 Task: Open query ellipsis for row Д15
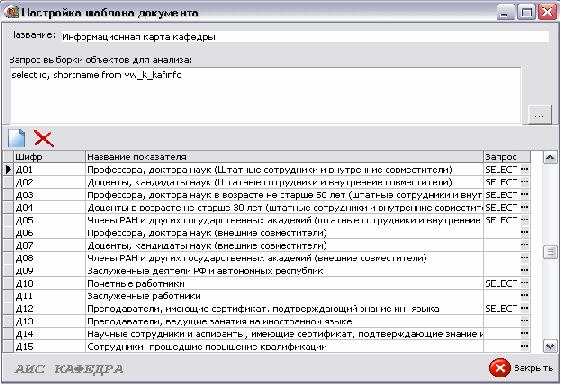pos(525,346)
